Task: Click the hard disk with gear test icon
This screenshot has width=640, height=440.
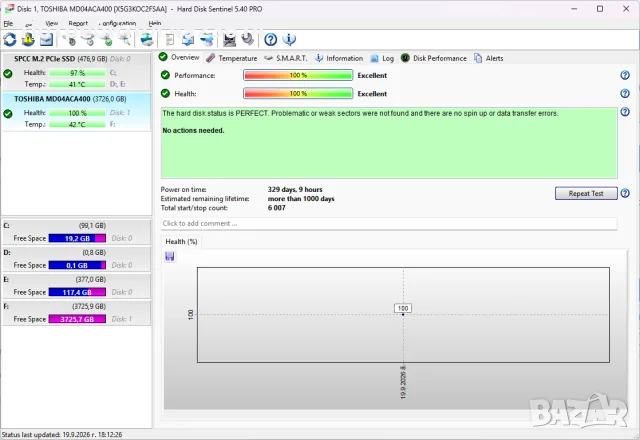Action: click(69, 40)
